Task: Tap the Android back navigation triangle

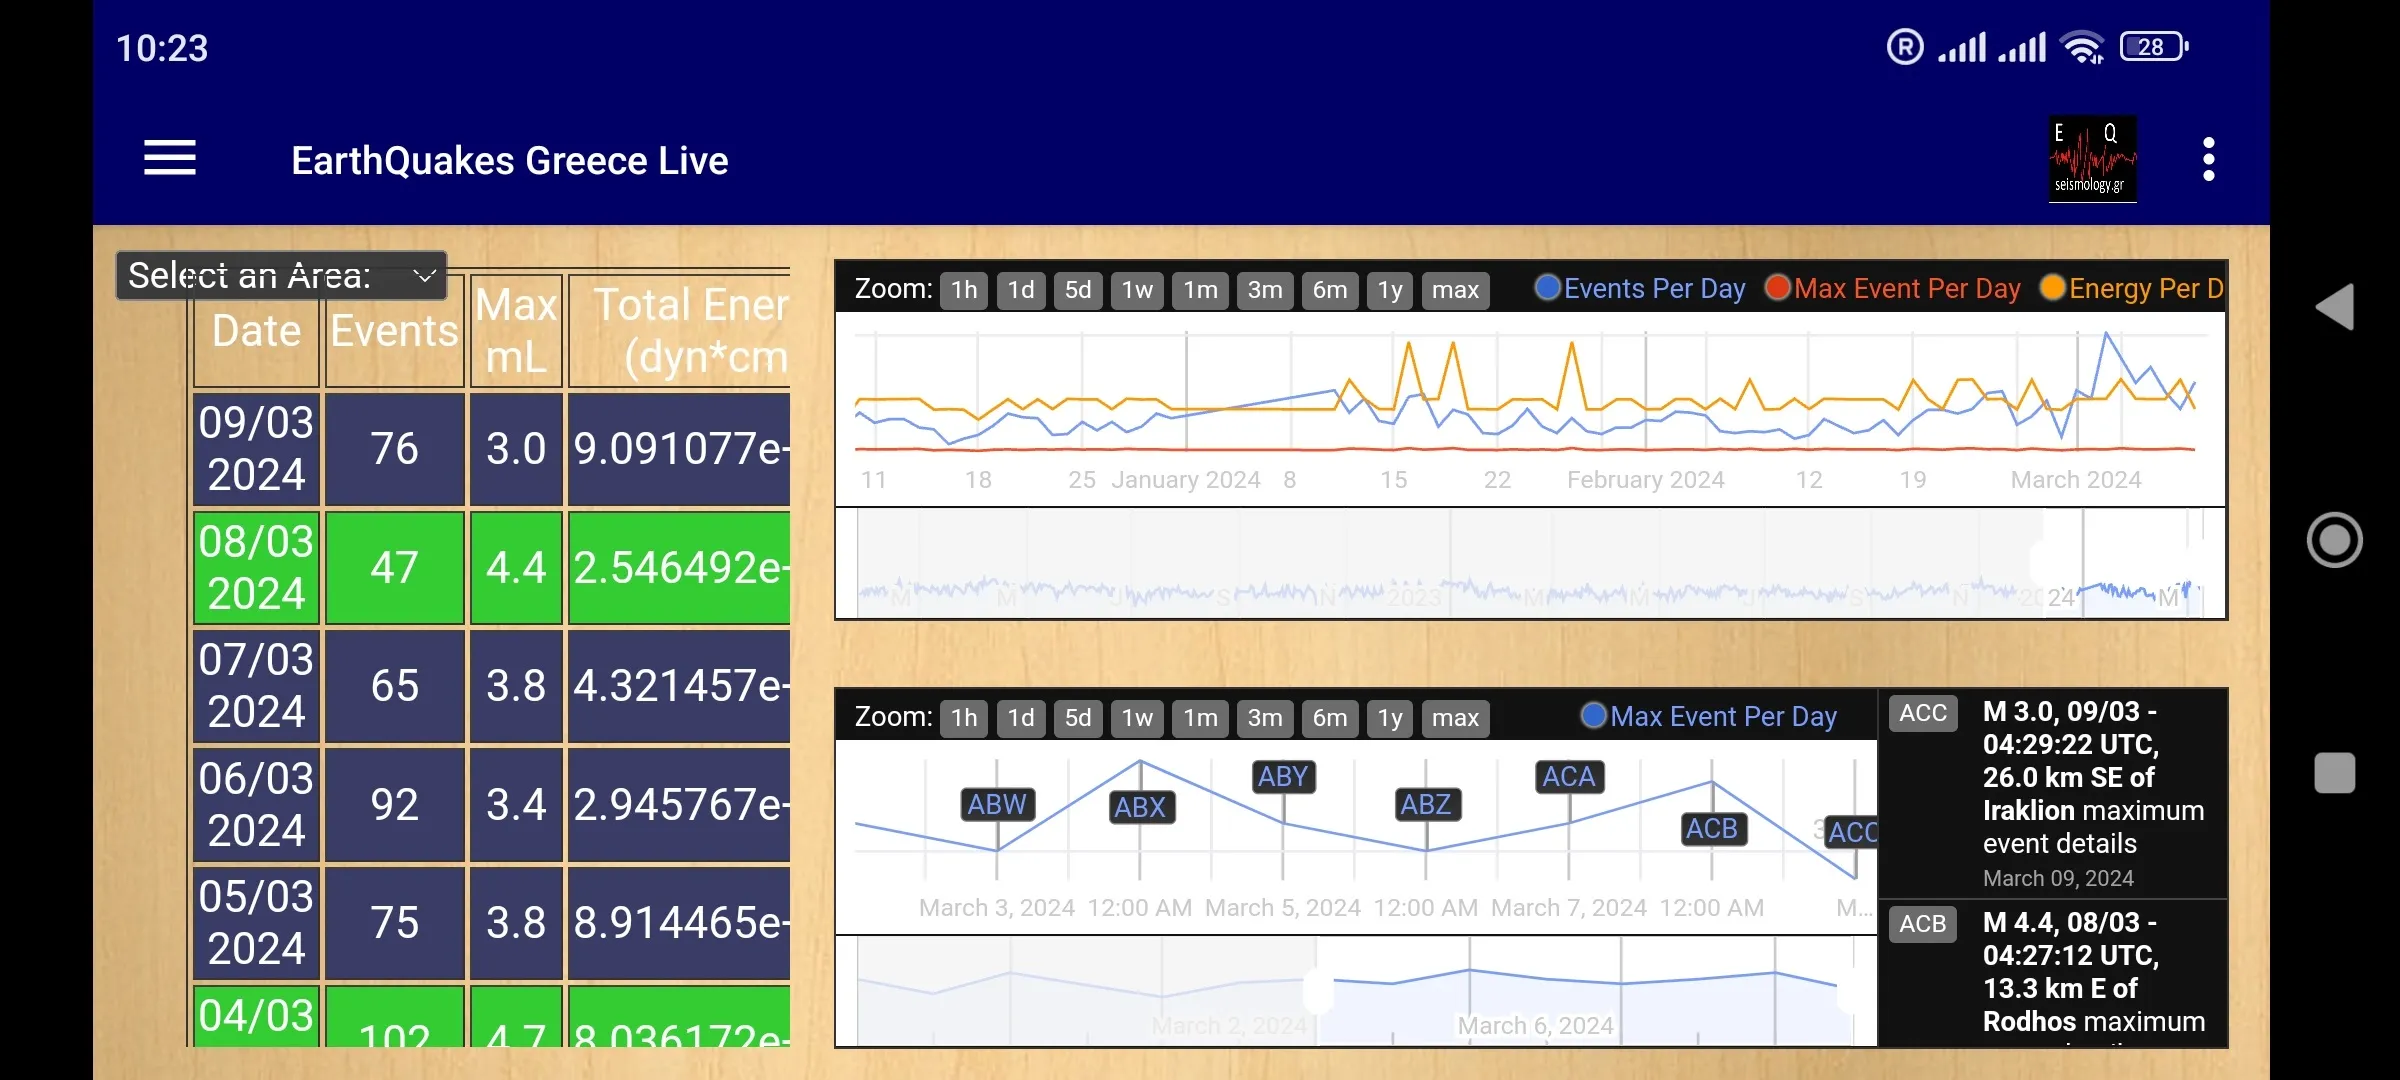Action: click(x=2335, y=307)
